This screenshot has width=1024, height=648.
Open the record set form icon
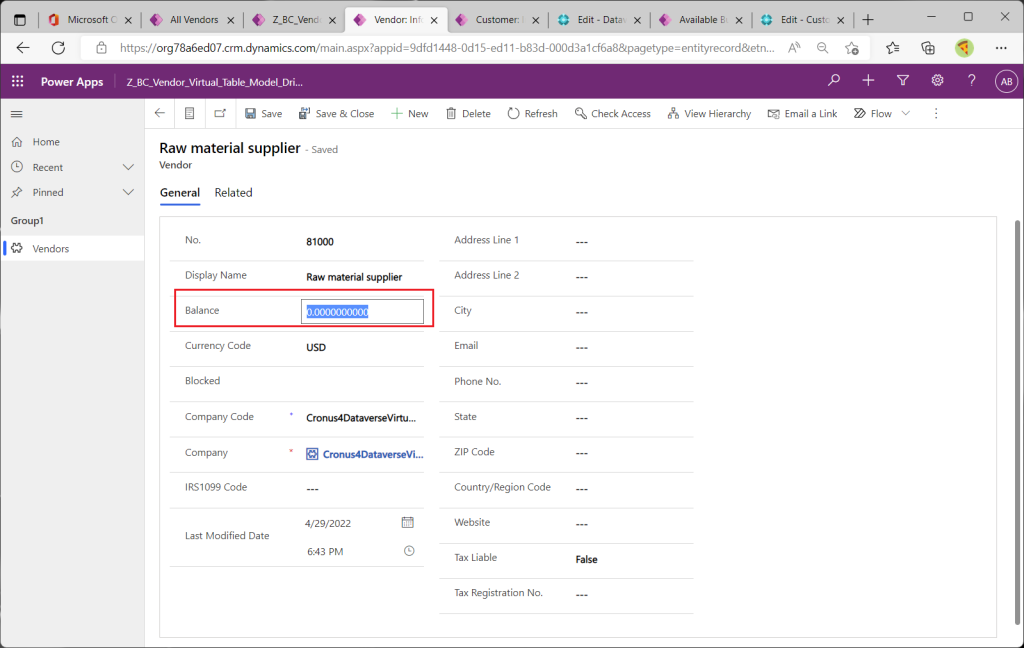(189, 113)
